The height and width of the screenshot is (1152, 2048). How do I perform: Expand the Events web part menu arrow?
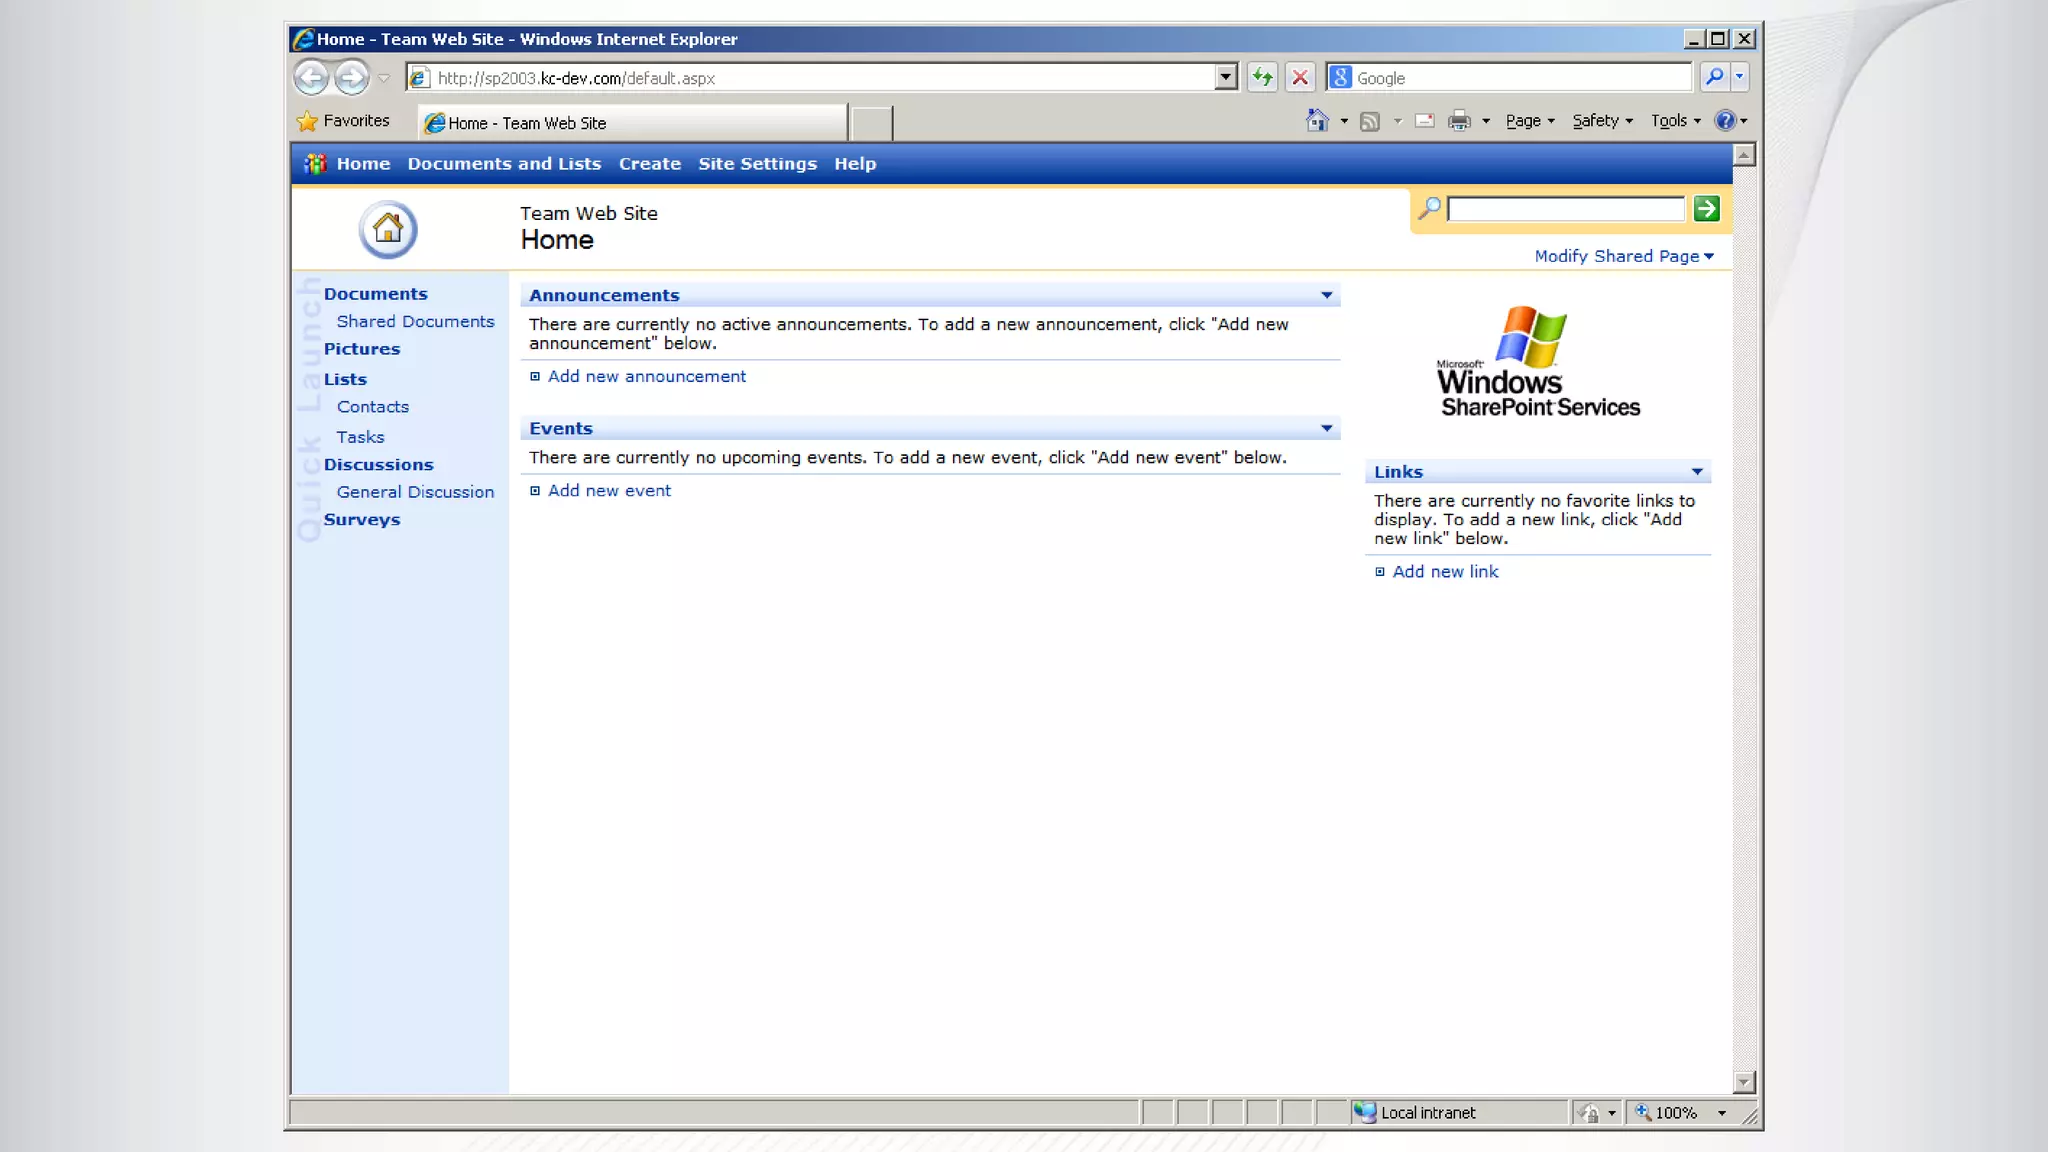[1326, 428]
